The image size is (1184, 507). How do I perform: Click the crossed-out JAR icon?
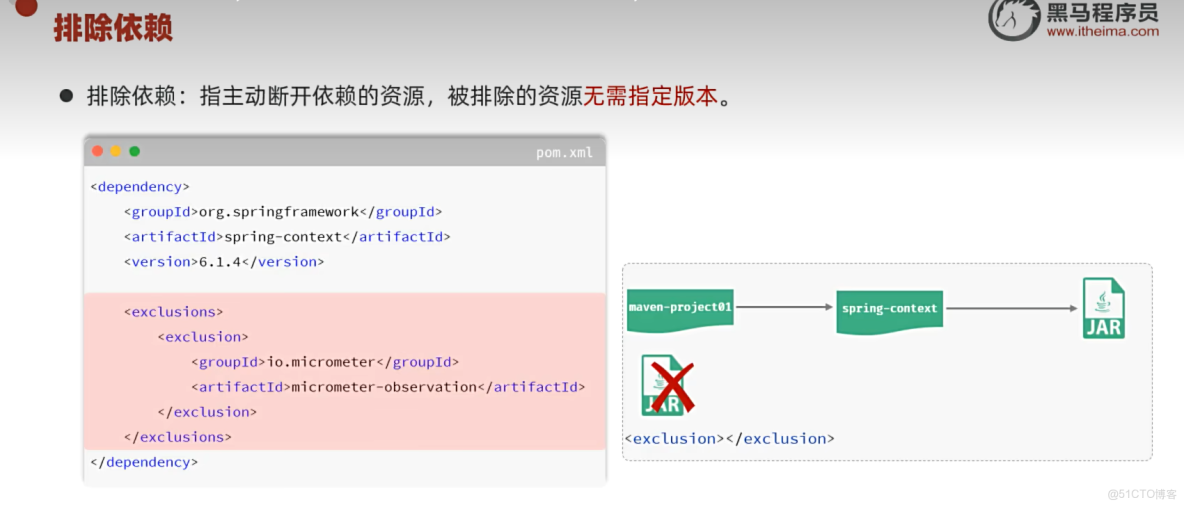[x=667, y=385]
